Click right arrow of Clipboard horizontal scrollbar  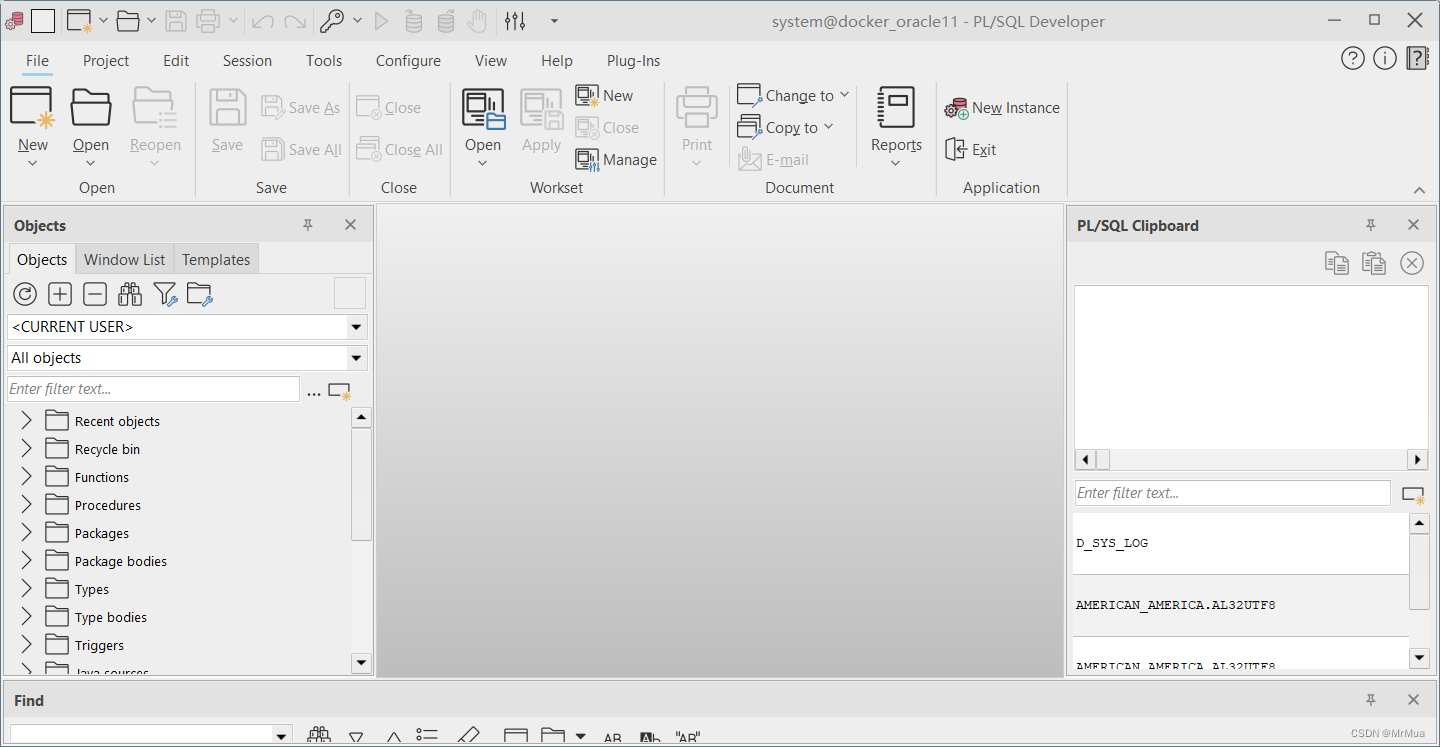(1417, 460)
